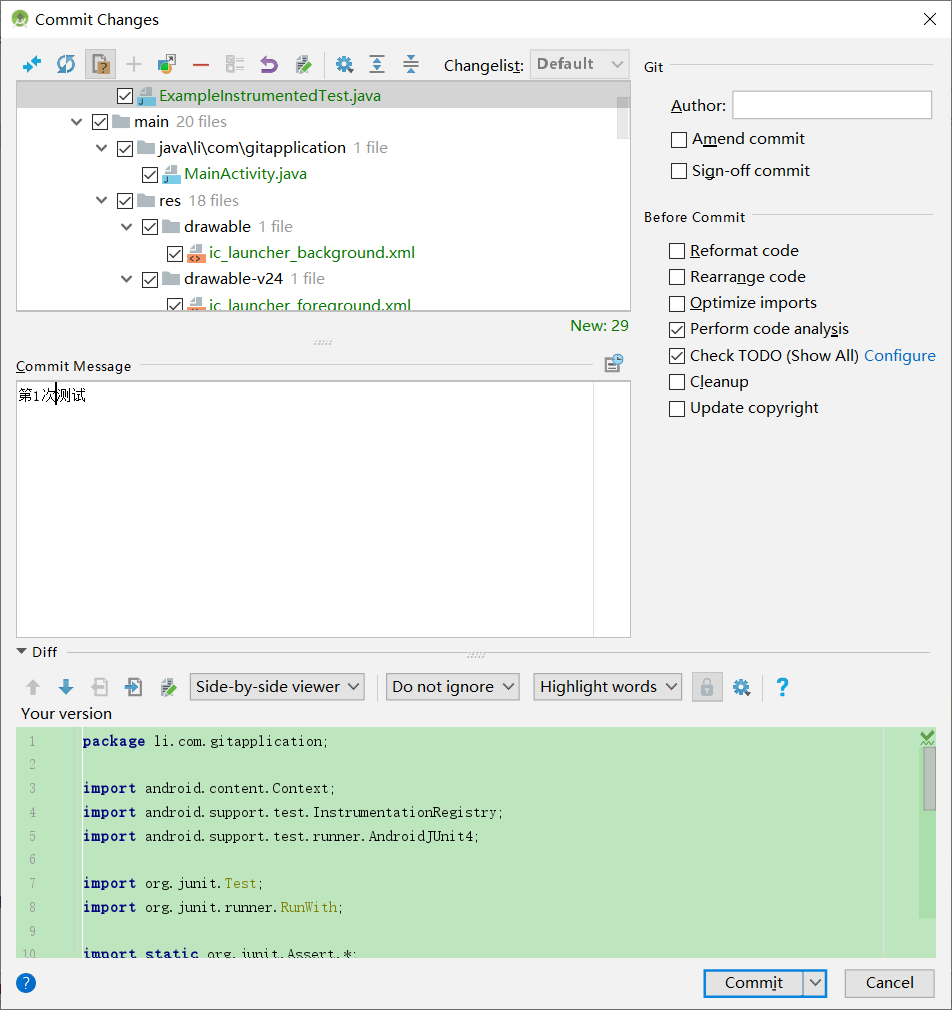Click the Move to Another Changelist icon
Viewport: 952px width, 1010px height.
168,64
